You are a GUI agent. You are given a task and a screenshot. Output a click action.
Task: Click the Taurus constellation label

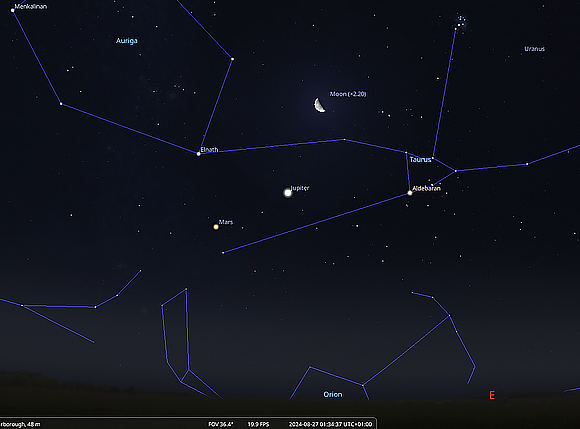421,159
